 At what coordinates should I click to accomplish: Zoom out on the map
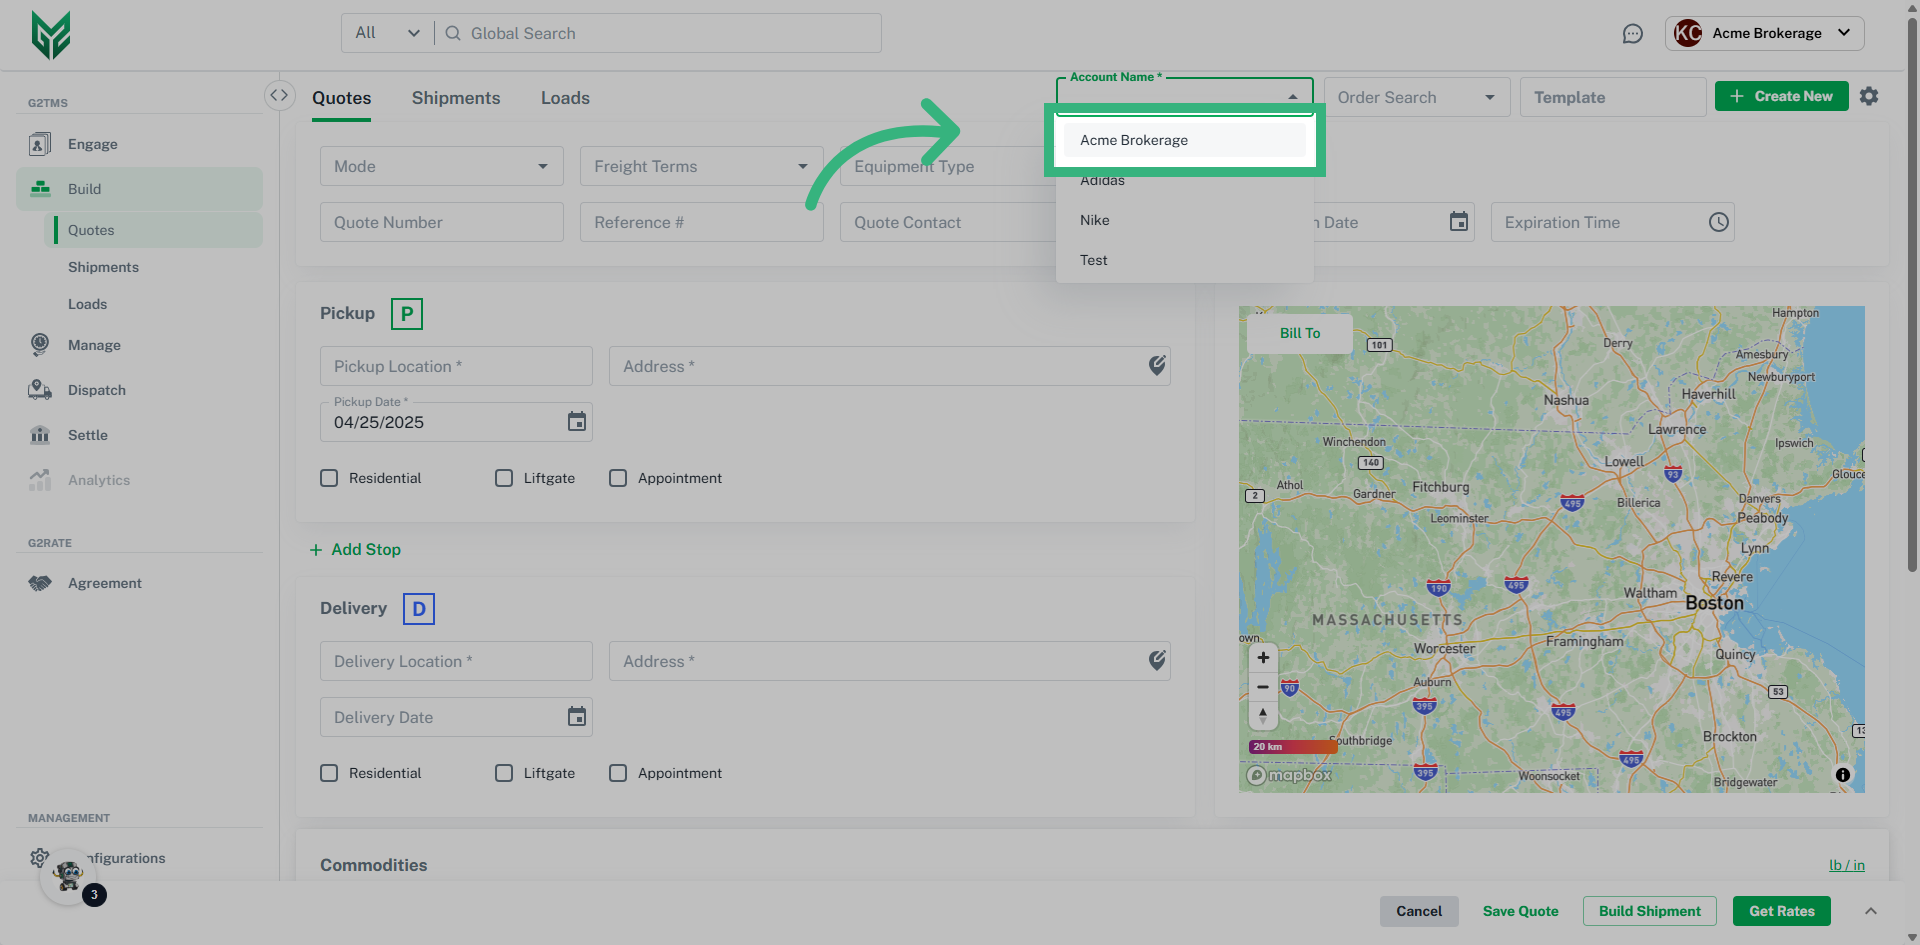click(x=1263, y=687)
